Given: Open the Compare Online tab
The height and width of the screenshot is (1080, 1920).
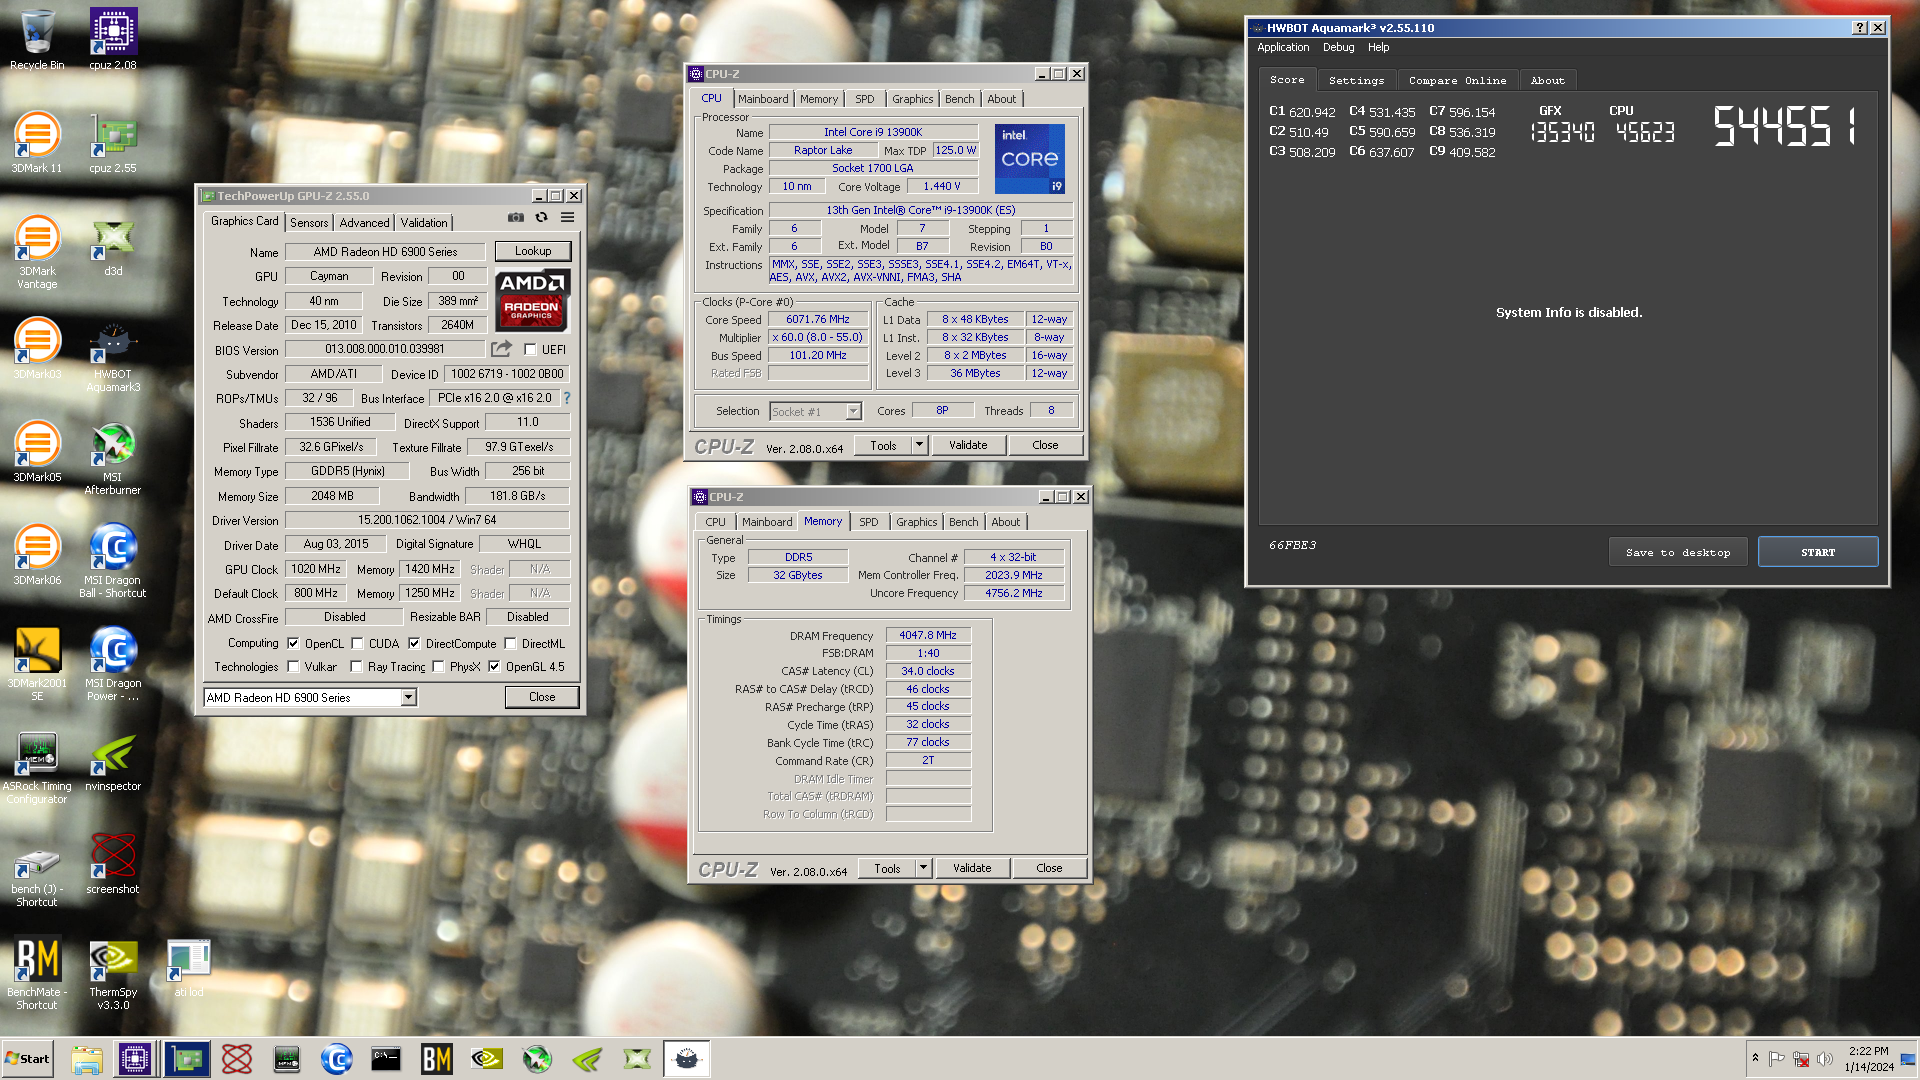Looking at the screenshot, I should point(1457,80).
